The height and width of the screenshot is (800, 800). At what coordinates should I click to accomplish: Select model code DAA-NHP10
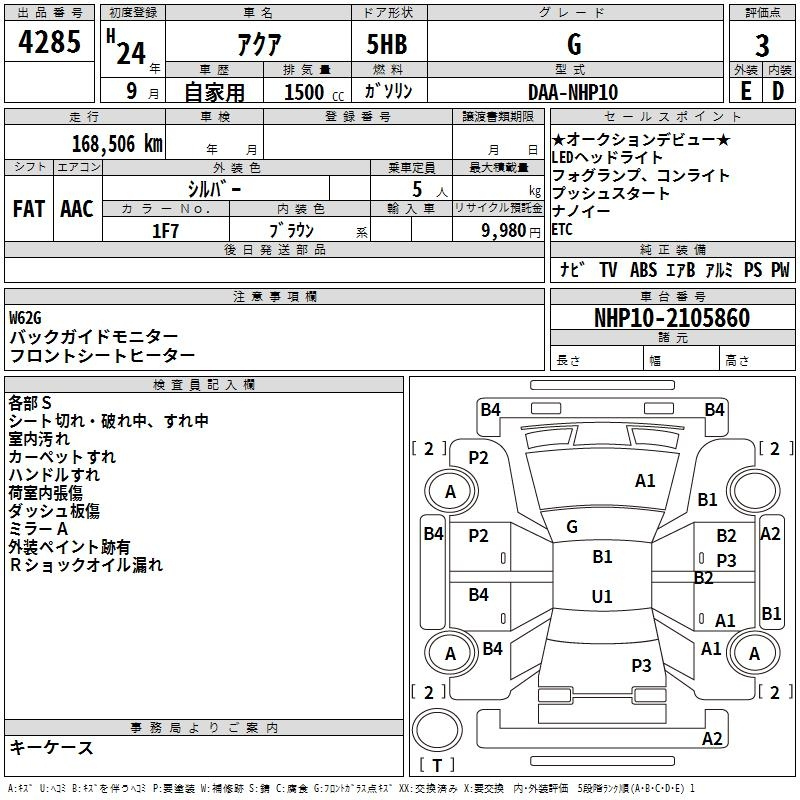573,92
